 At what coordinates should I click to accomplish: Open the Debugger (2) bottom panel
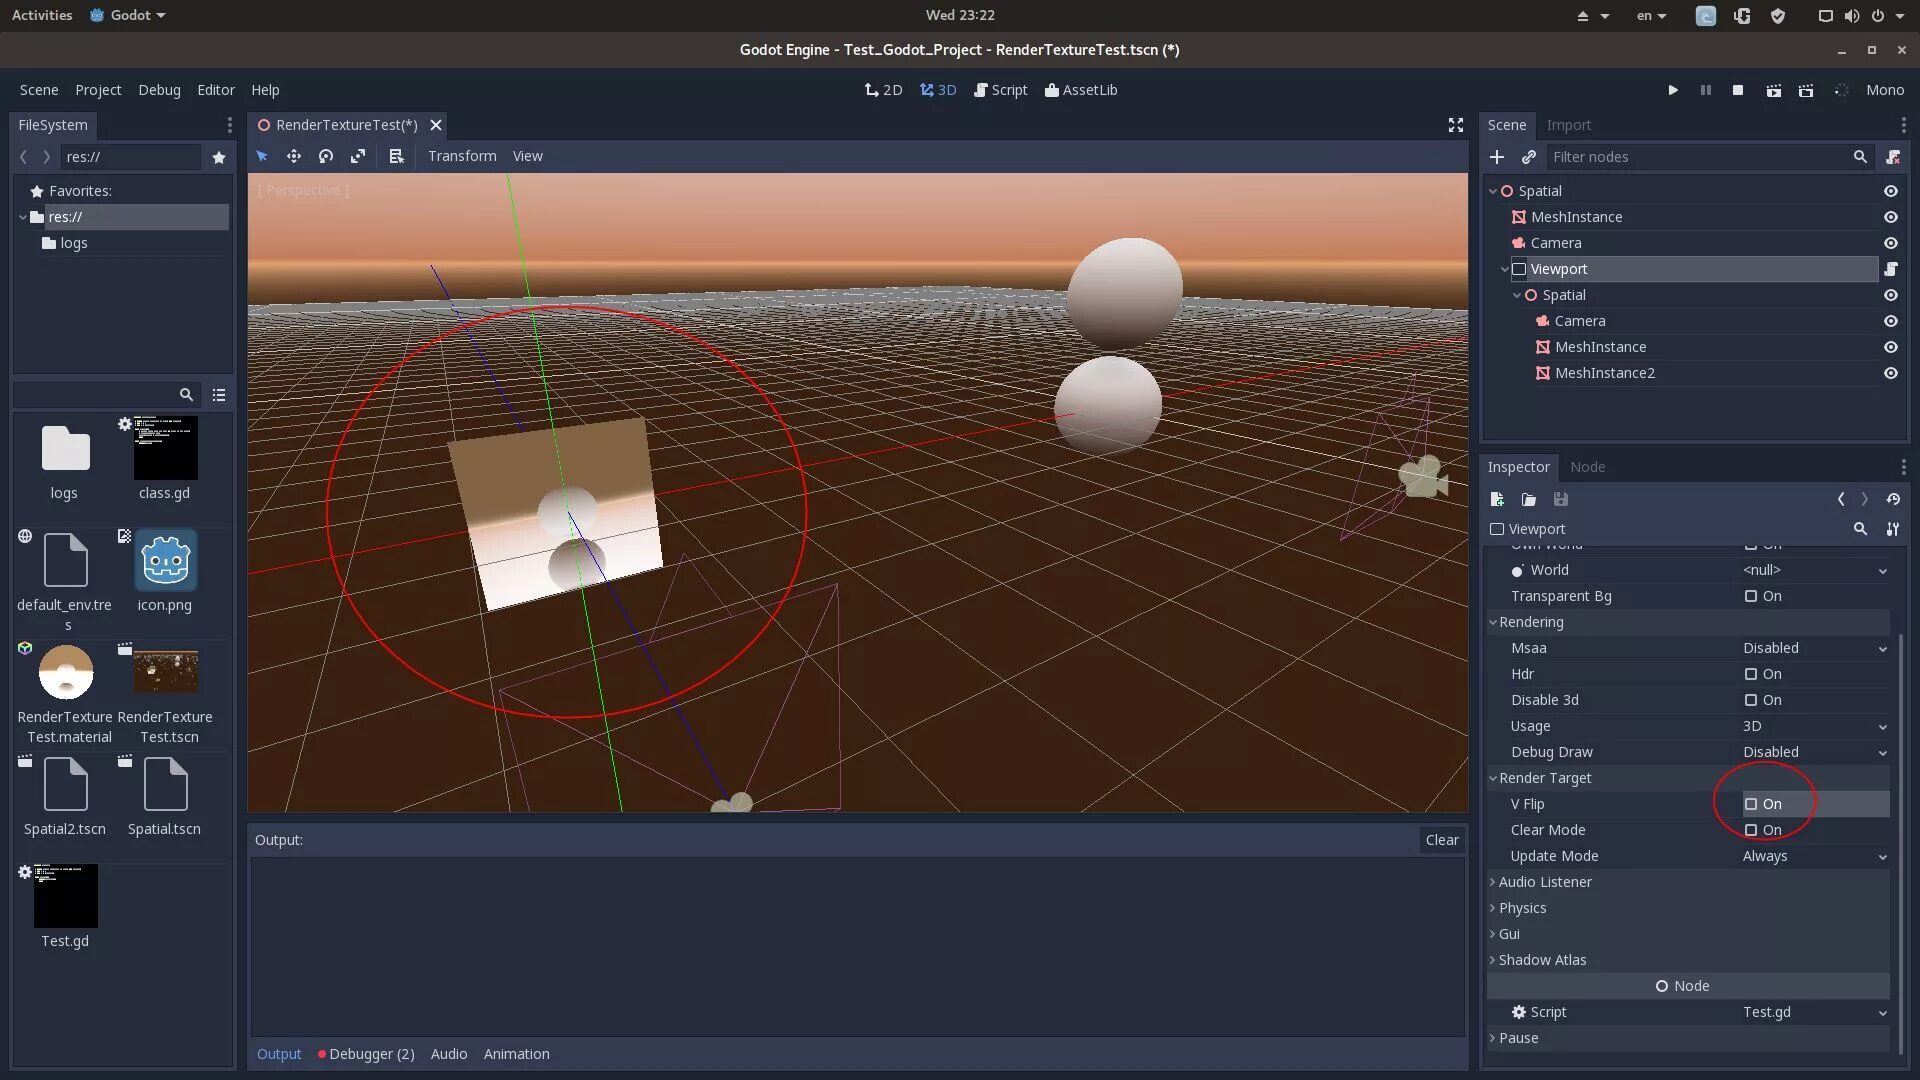(366, 1054)
